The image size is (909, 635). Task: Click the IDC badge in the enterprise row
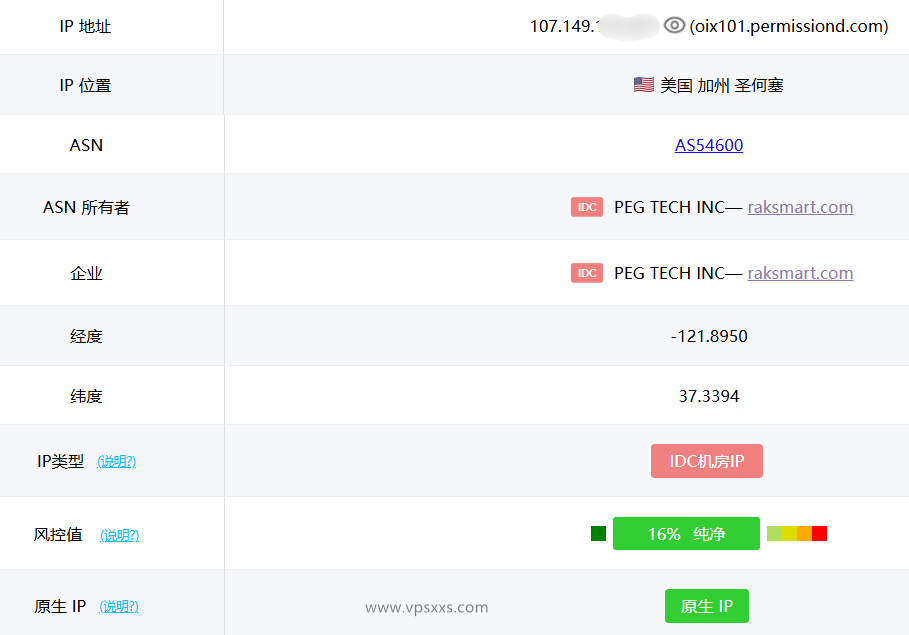(587, 272)
